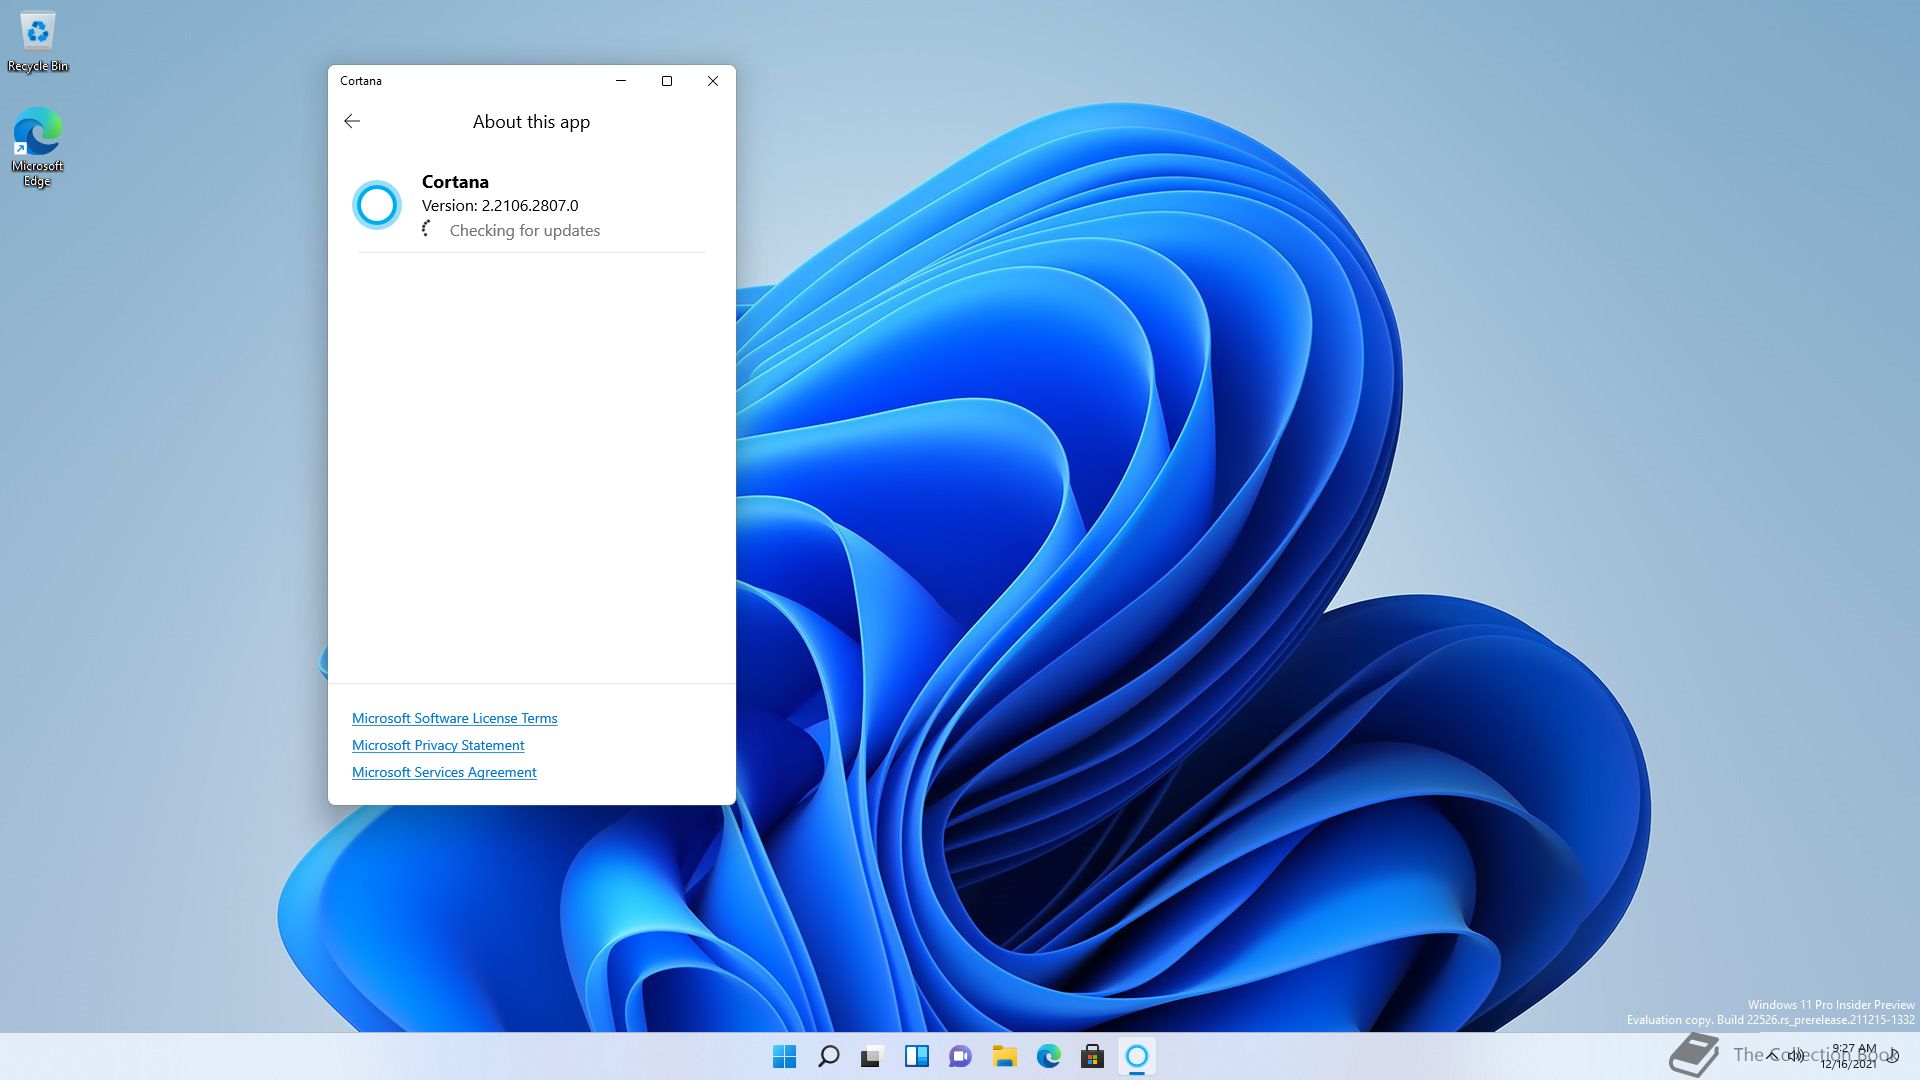Image resolution: width=1920 pixels, height=1080 pixels.
Task: Click the Checking for updates status
Action: 524,230
